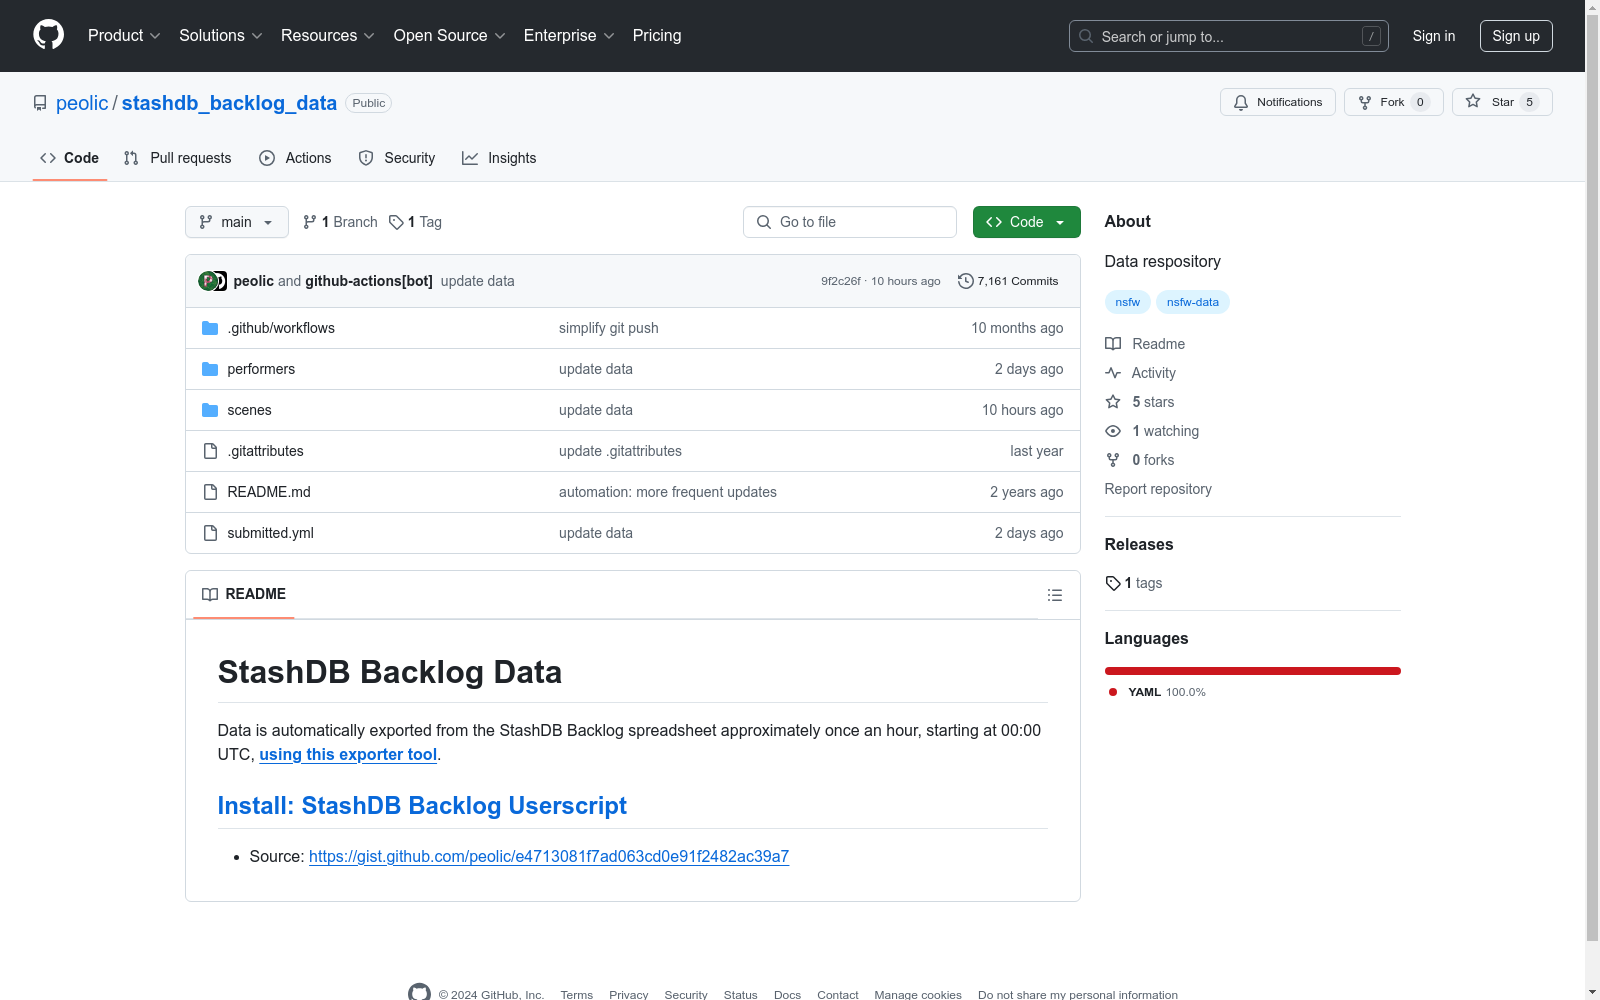Click the nsfw-data topic tag
This screenshot has height=1000, width=1600.
pos(1193,302)
